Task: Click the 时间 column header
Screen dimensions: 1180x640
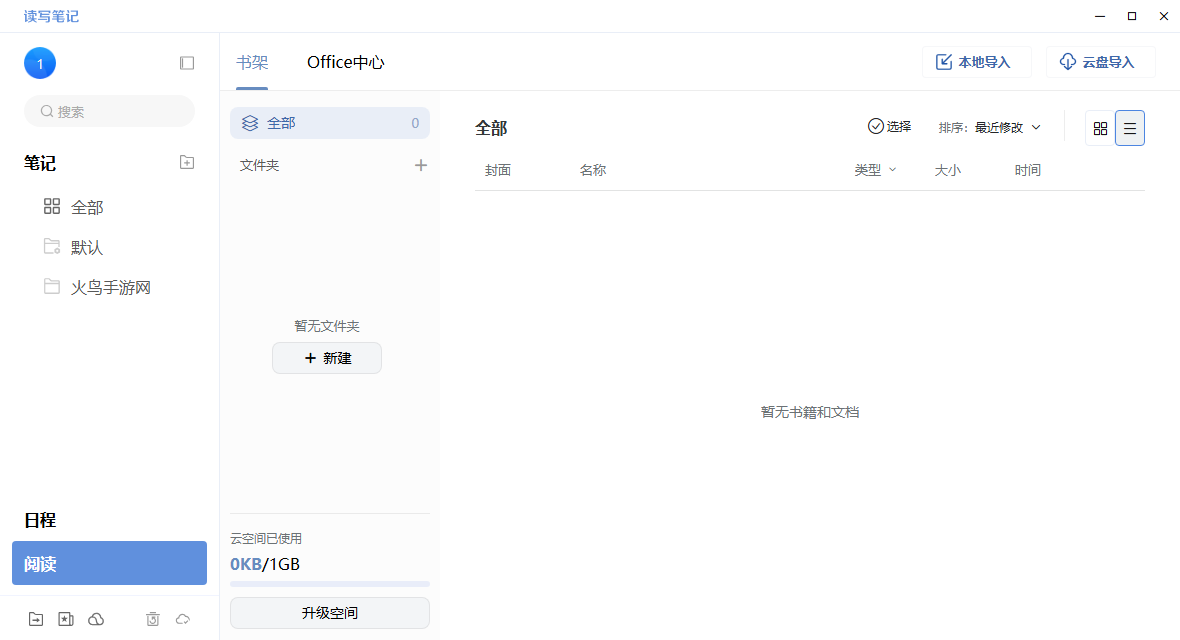Action: coord(1027,170)
